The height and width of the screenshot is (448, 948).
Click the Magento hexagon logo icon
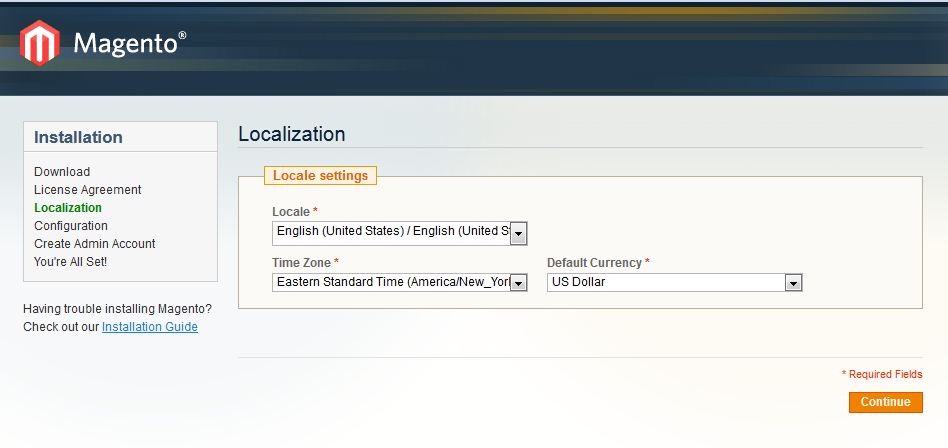(x=39, y=42)
